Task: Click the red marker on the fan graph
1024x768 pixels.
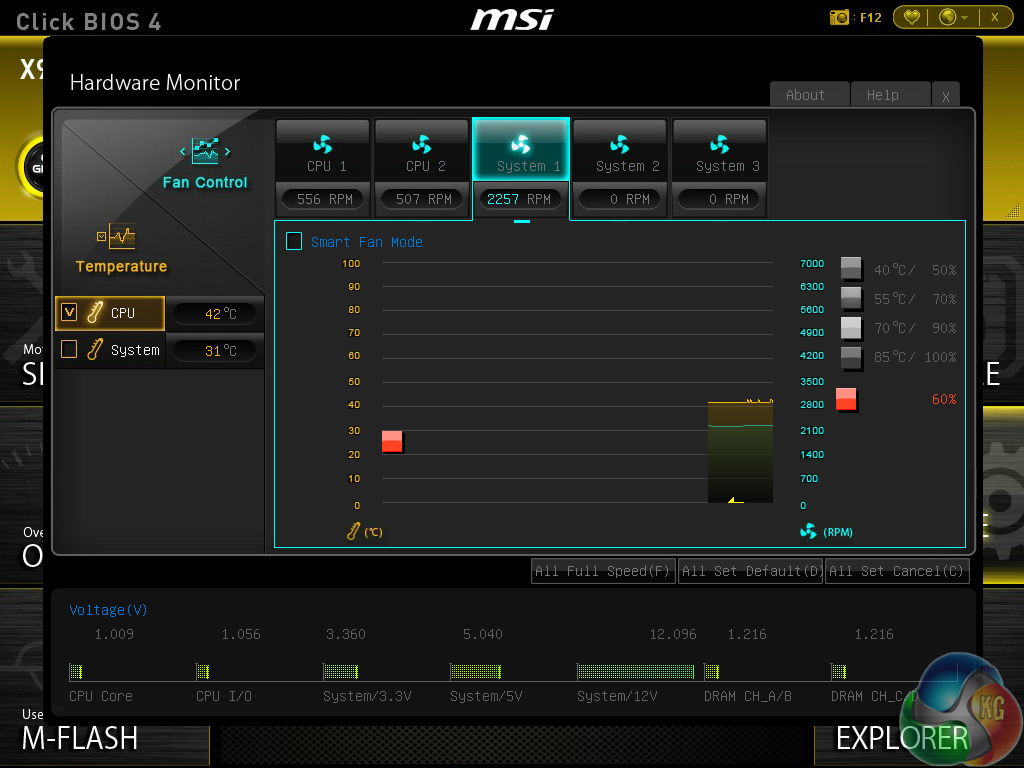Action: pyautogui.click(x=392, y=441)
